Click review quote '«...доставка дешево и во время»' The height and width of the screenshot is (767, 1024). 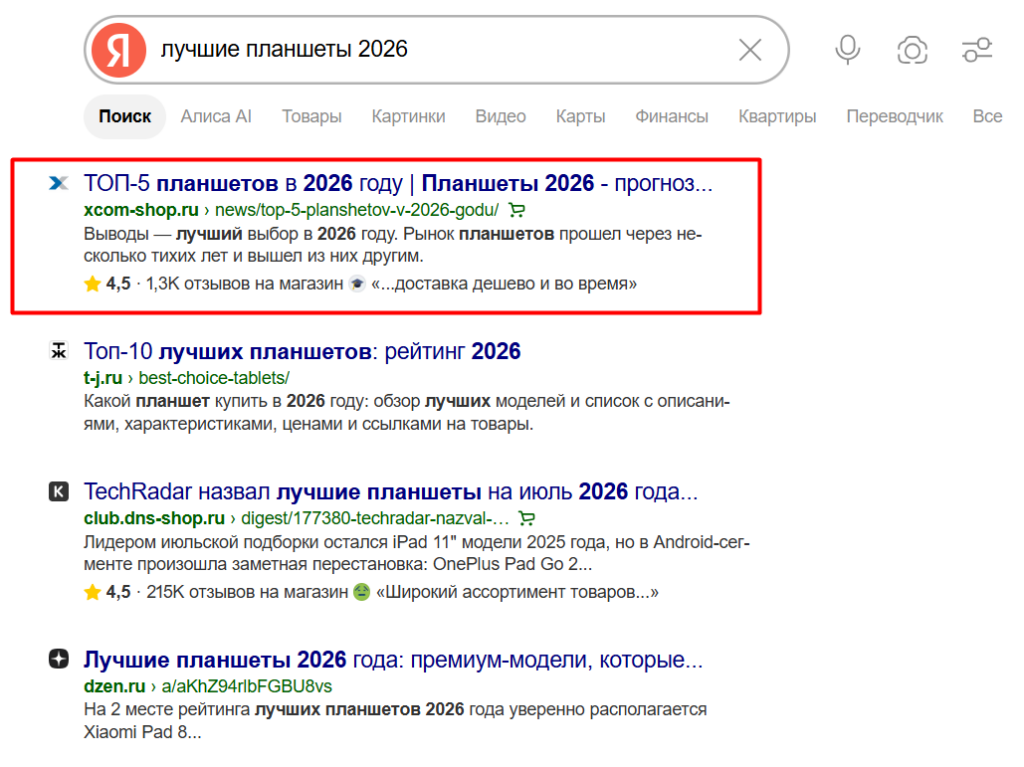504,284
